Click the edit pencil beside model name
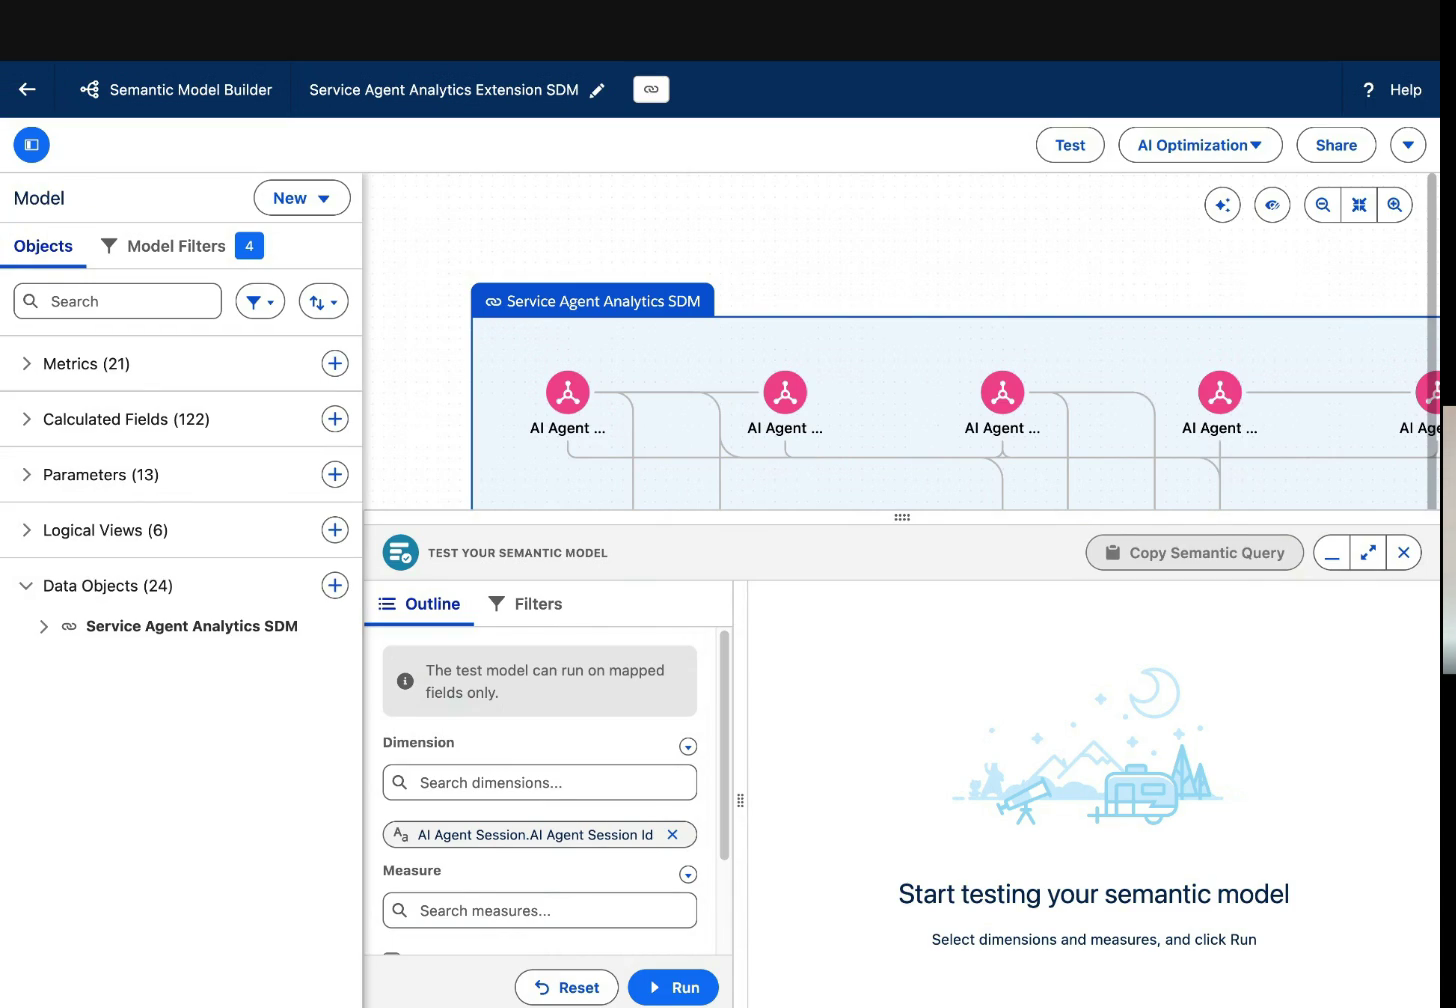The height and width of the screenshot is (1008, 1456). [x=597, y=90]
